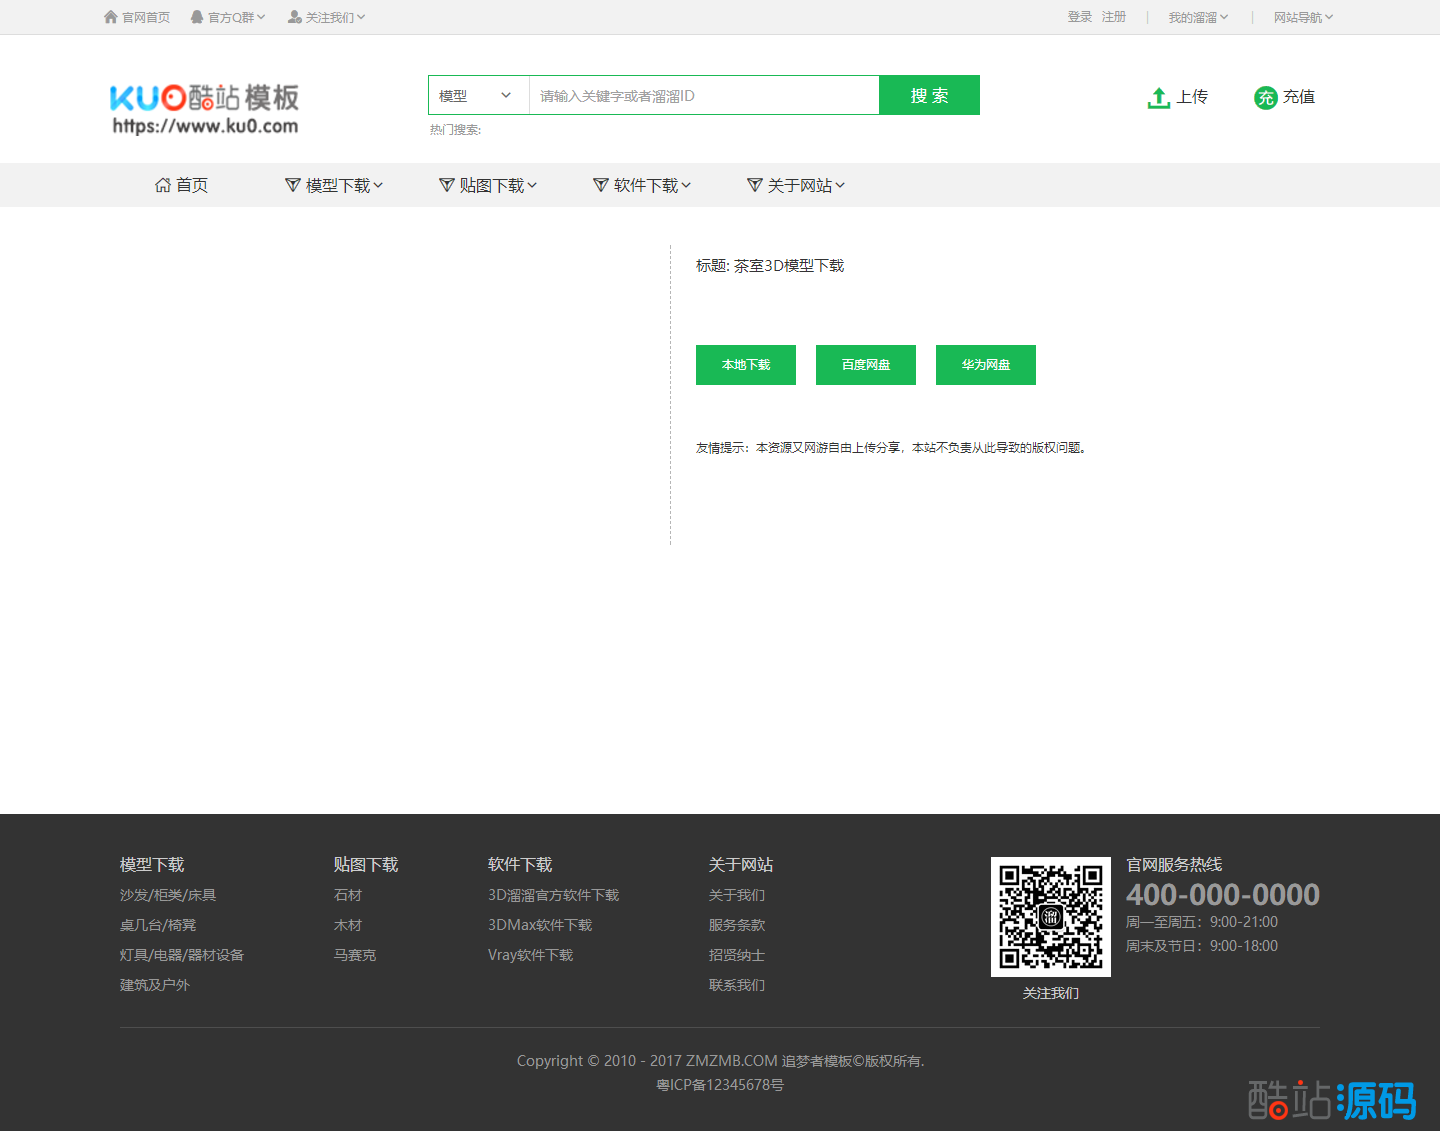The height and width of the screenshot is (1131, 1440).
Task: Click the user icon beside 关注我们
Action: coord(295,17)
